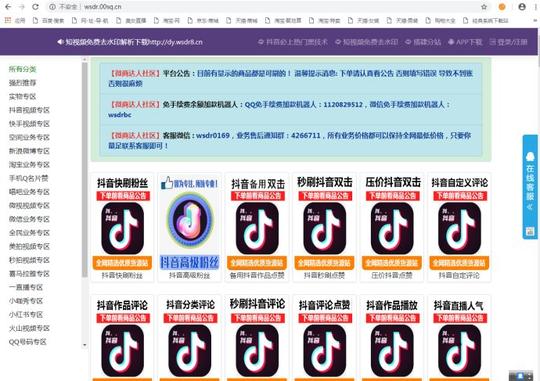Screen dimensions: 540x381
Task: Select 小咖秀专区 category
Action: (26, 301)
